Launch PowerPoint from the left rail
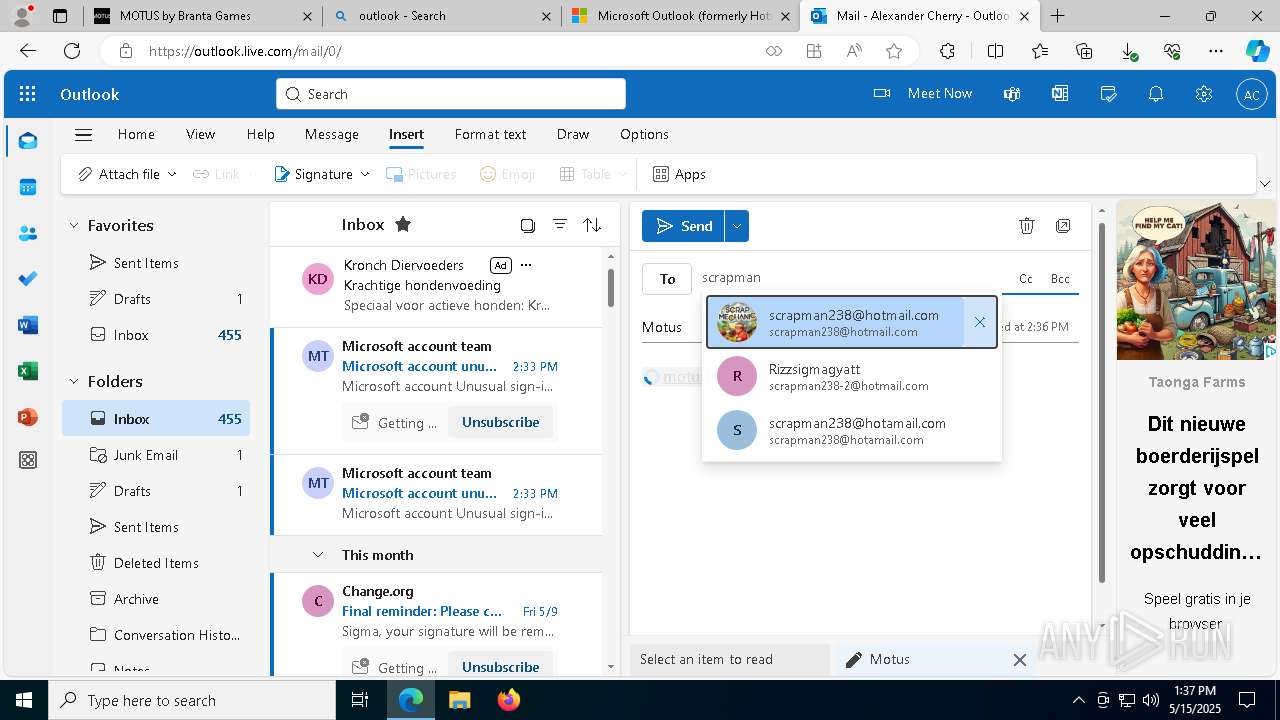1280x720 pixels. (x=28, y=417)
